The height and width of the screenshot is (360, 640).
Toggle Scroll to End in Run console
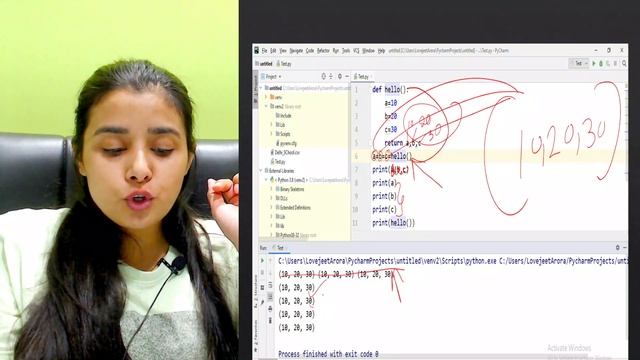click(x=270, y=297)
